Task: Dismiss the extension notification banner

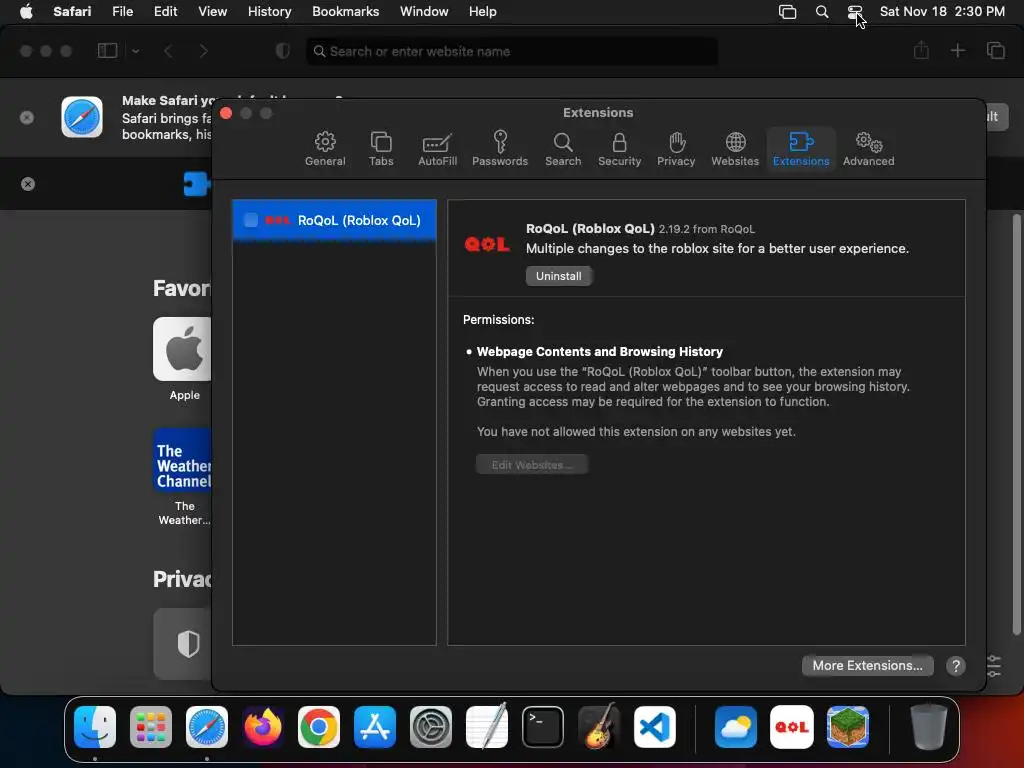Action: click(27, 184)
